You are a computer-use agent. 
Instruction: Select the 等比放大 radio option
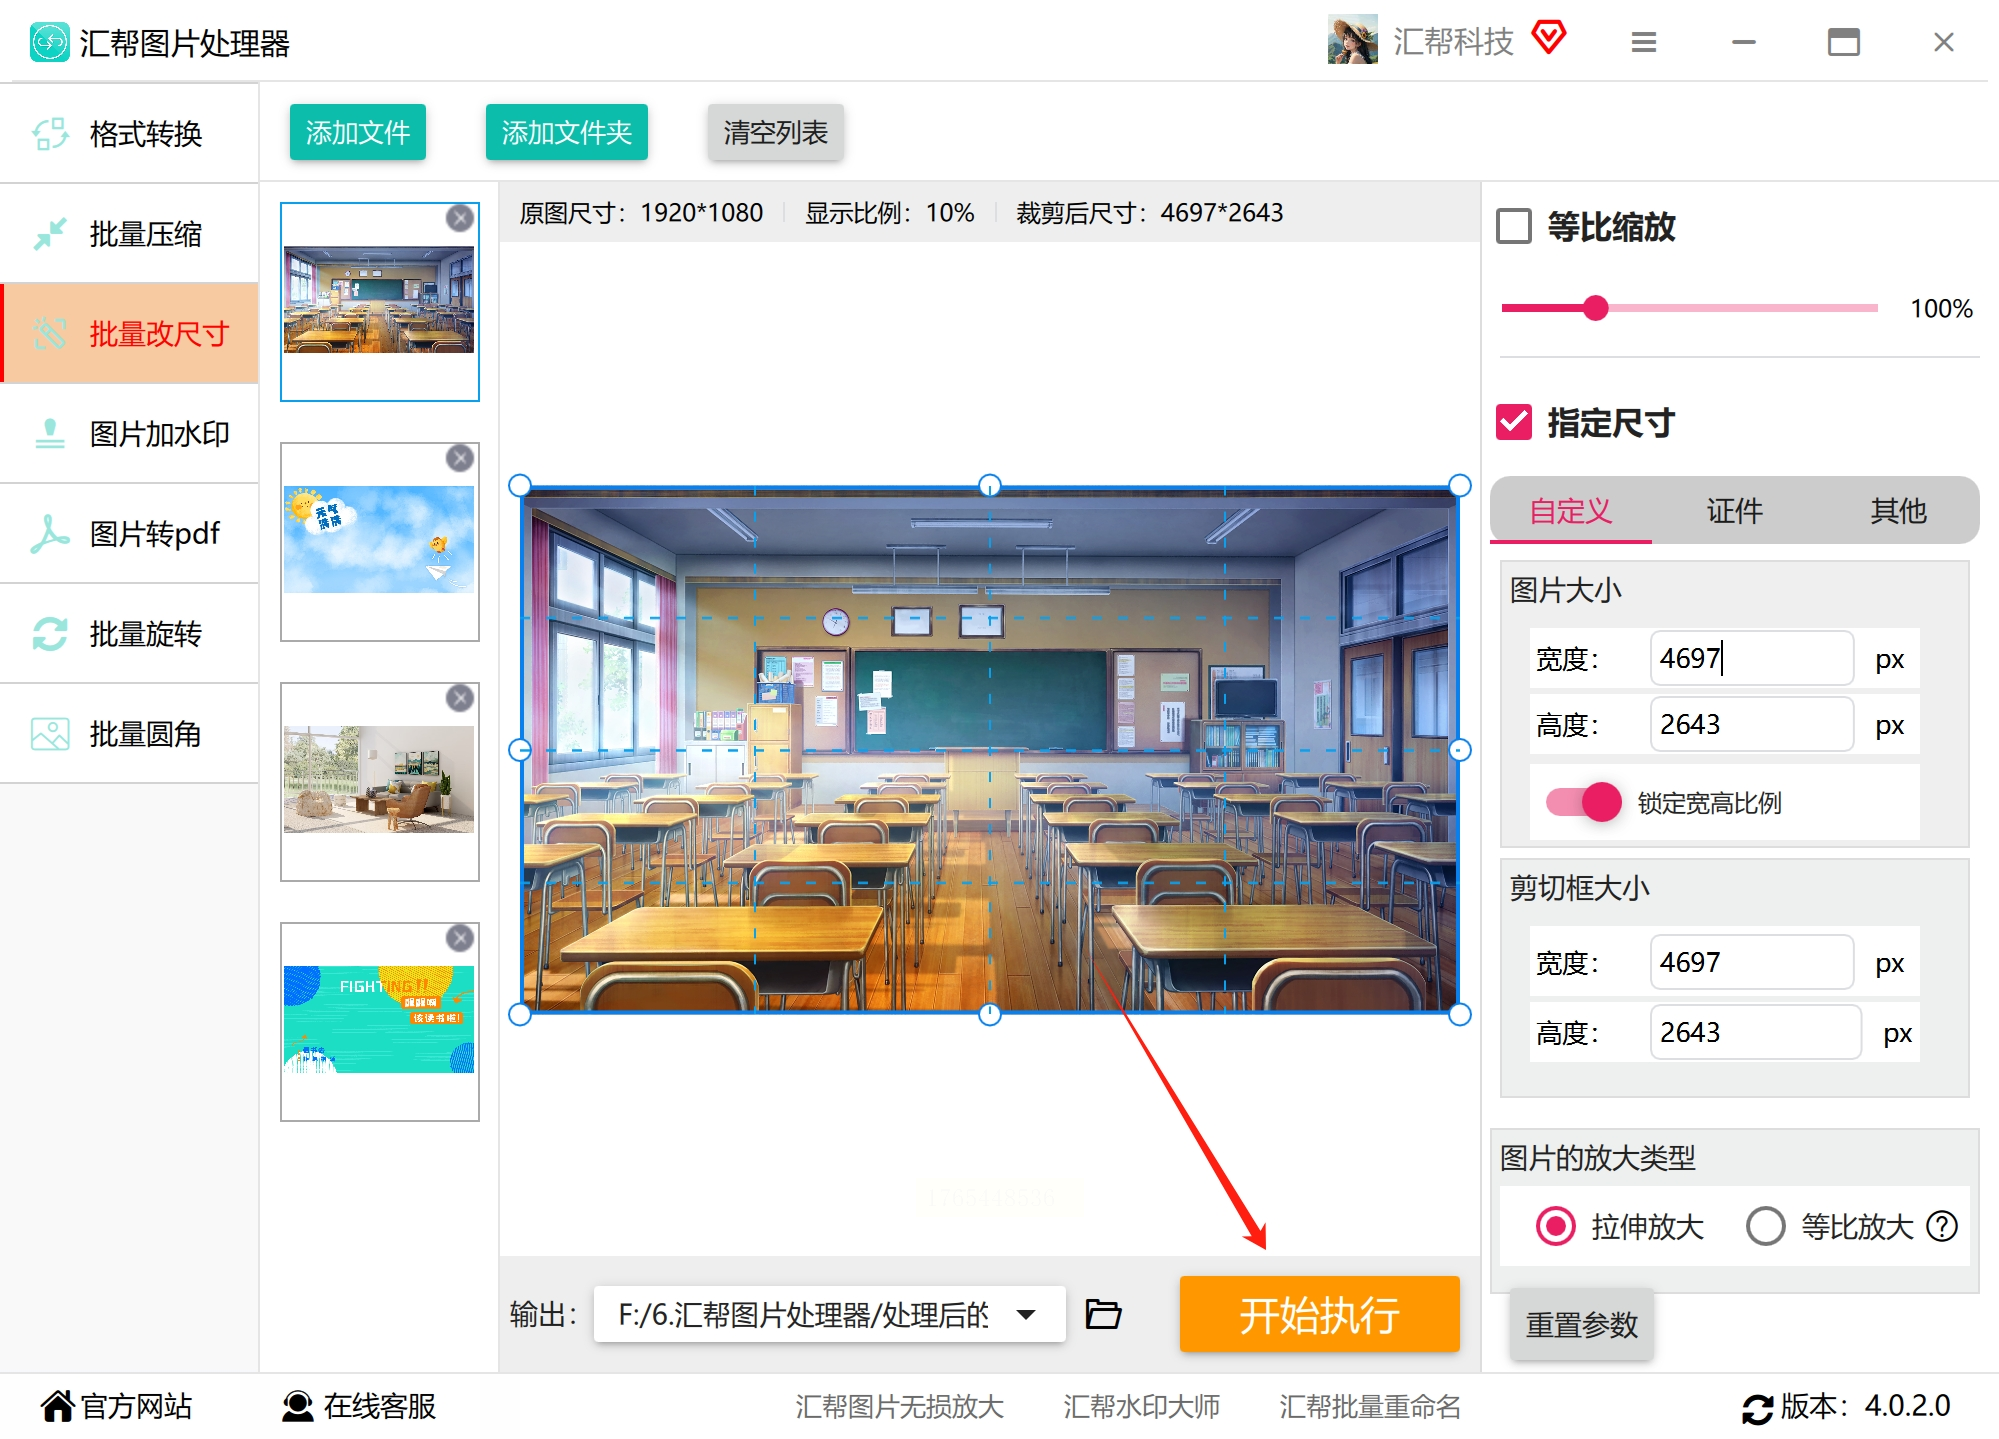click(1765, 1226)
